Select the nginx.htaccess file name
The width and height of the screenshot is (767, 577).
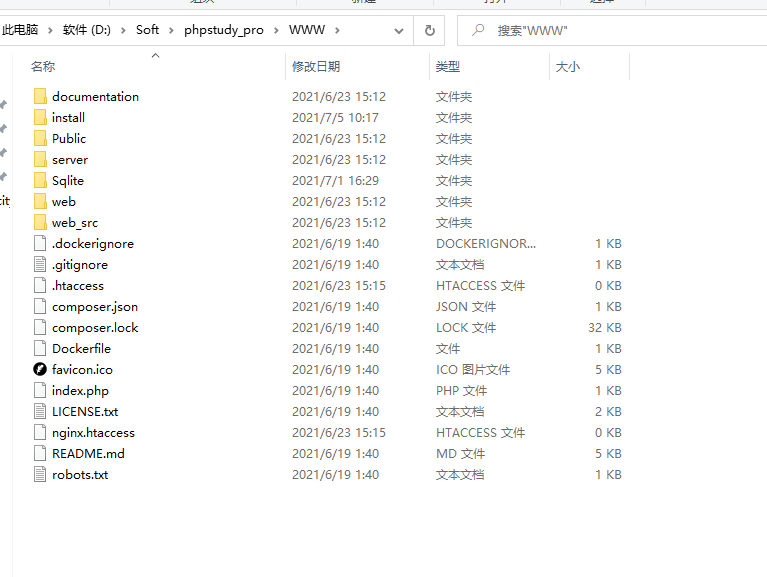(93, 433)
